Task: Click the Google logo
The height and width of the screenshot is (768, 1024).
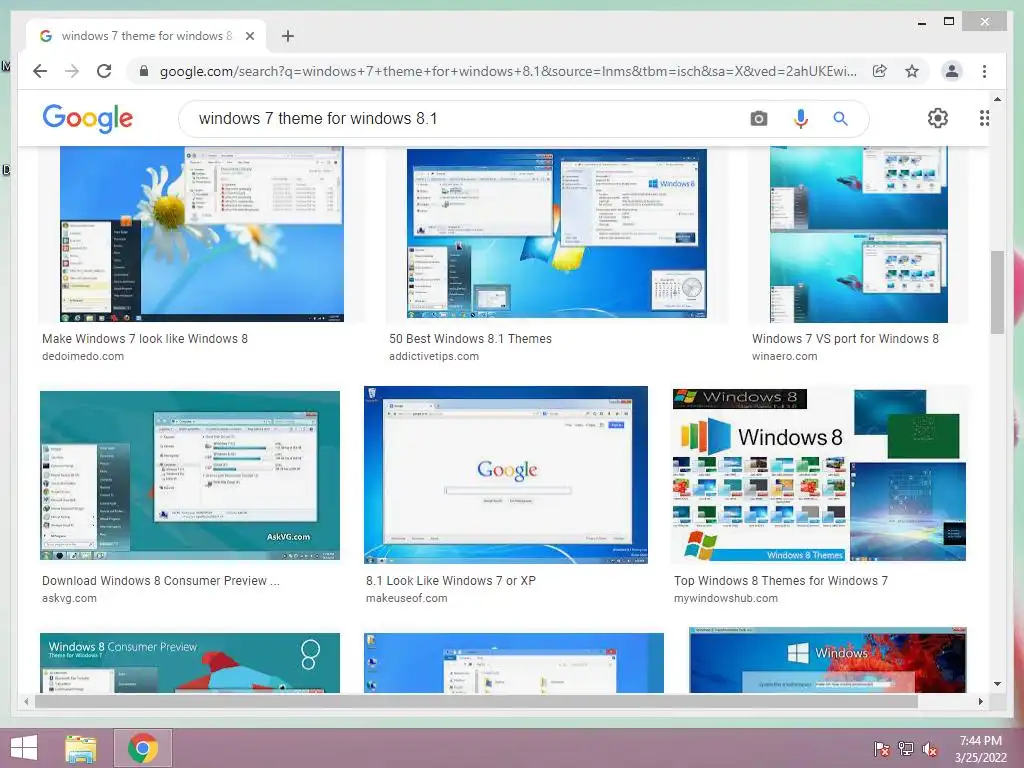Action: point(88,118)
